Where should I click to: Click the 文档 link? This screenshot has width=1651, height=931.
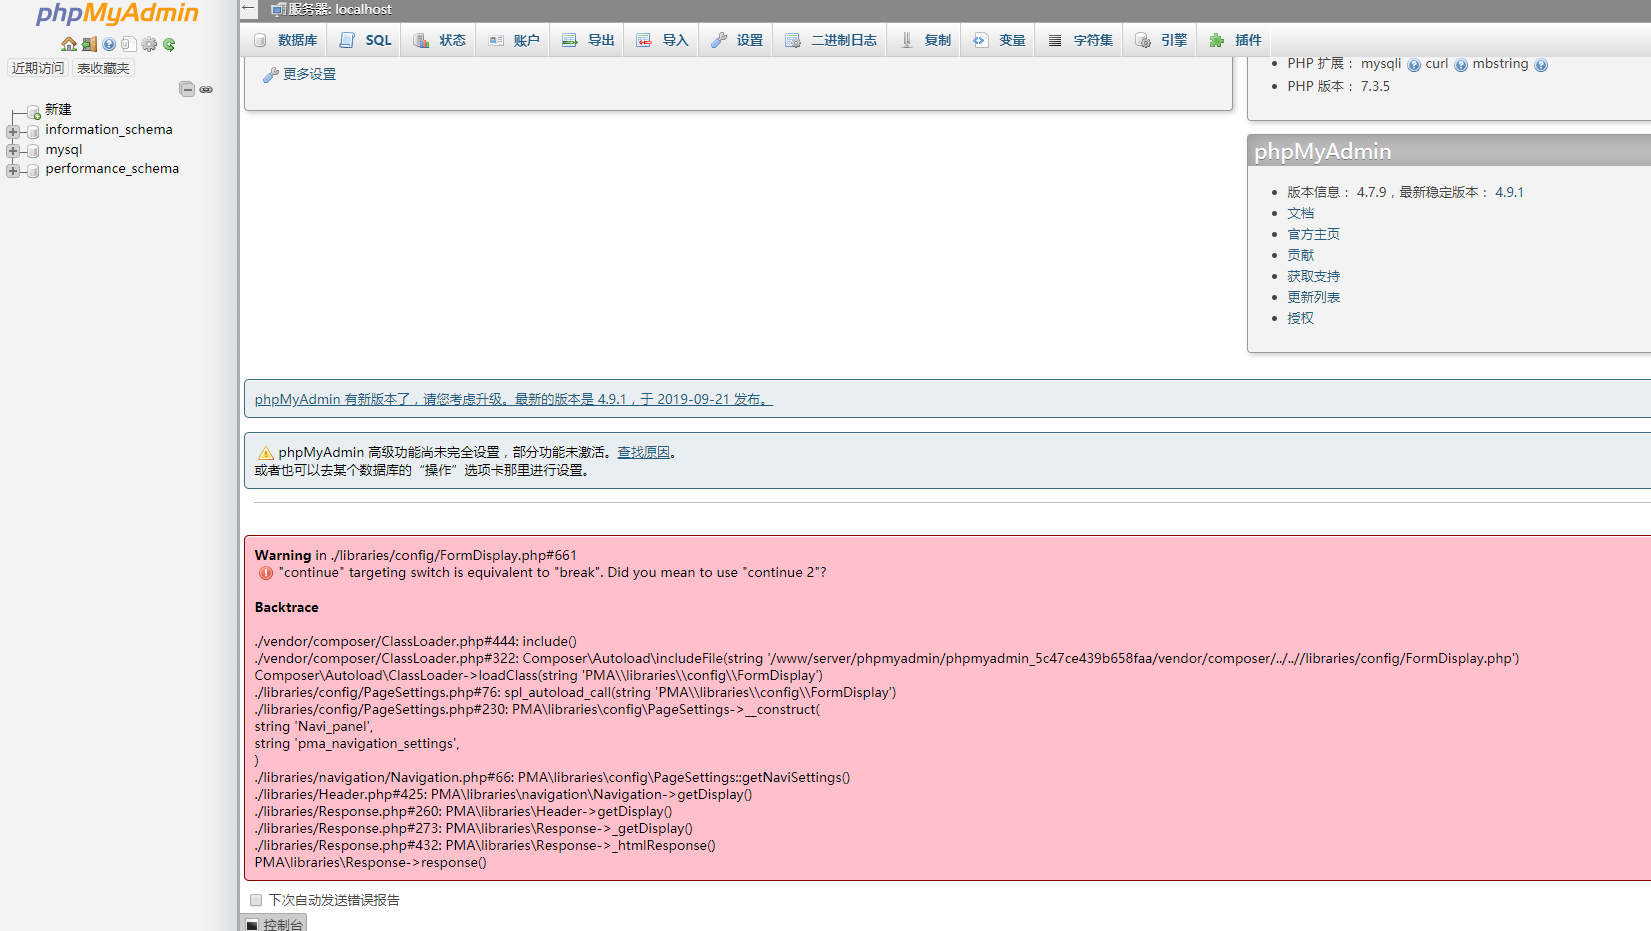pos(1300,213)
